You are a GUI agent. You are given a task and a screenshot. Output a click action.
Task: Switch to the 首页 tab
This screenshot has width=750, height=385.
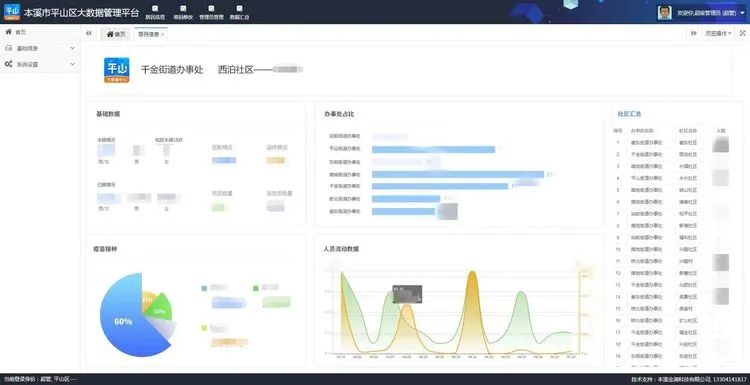click(116, 34)
